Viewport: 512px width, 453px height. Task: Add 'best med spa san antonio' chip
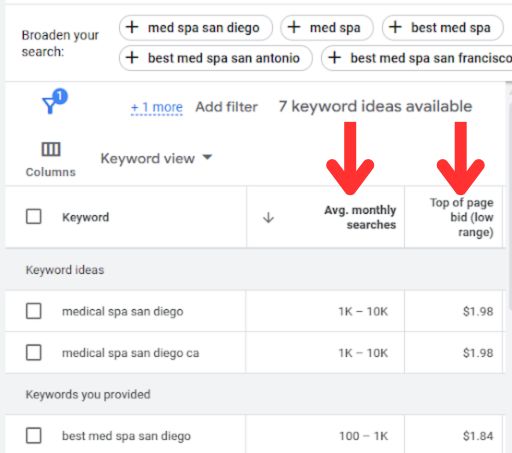coord(216,58)
